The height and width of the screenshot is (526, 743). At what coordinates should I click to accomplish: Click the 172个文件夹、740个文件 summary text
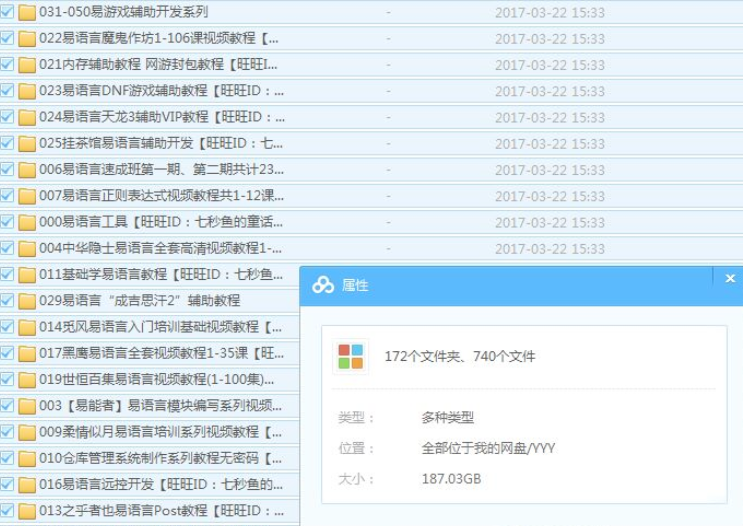(460, 356)
